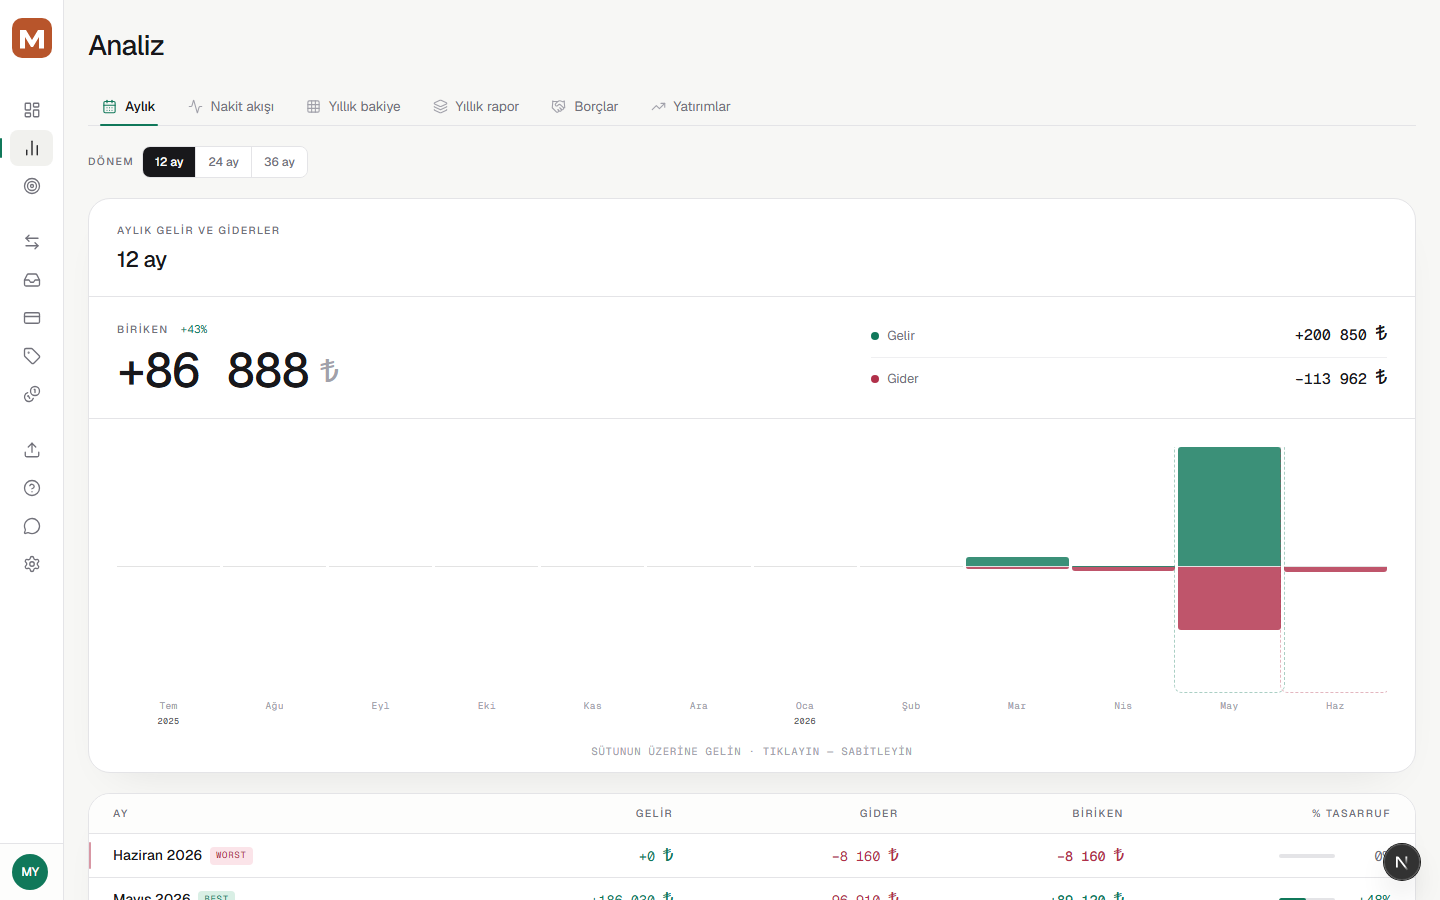Select the 36 ay period option
Screen dimensions: 1440x900
pyautogui.click(x=279, y=162)
